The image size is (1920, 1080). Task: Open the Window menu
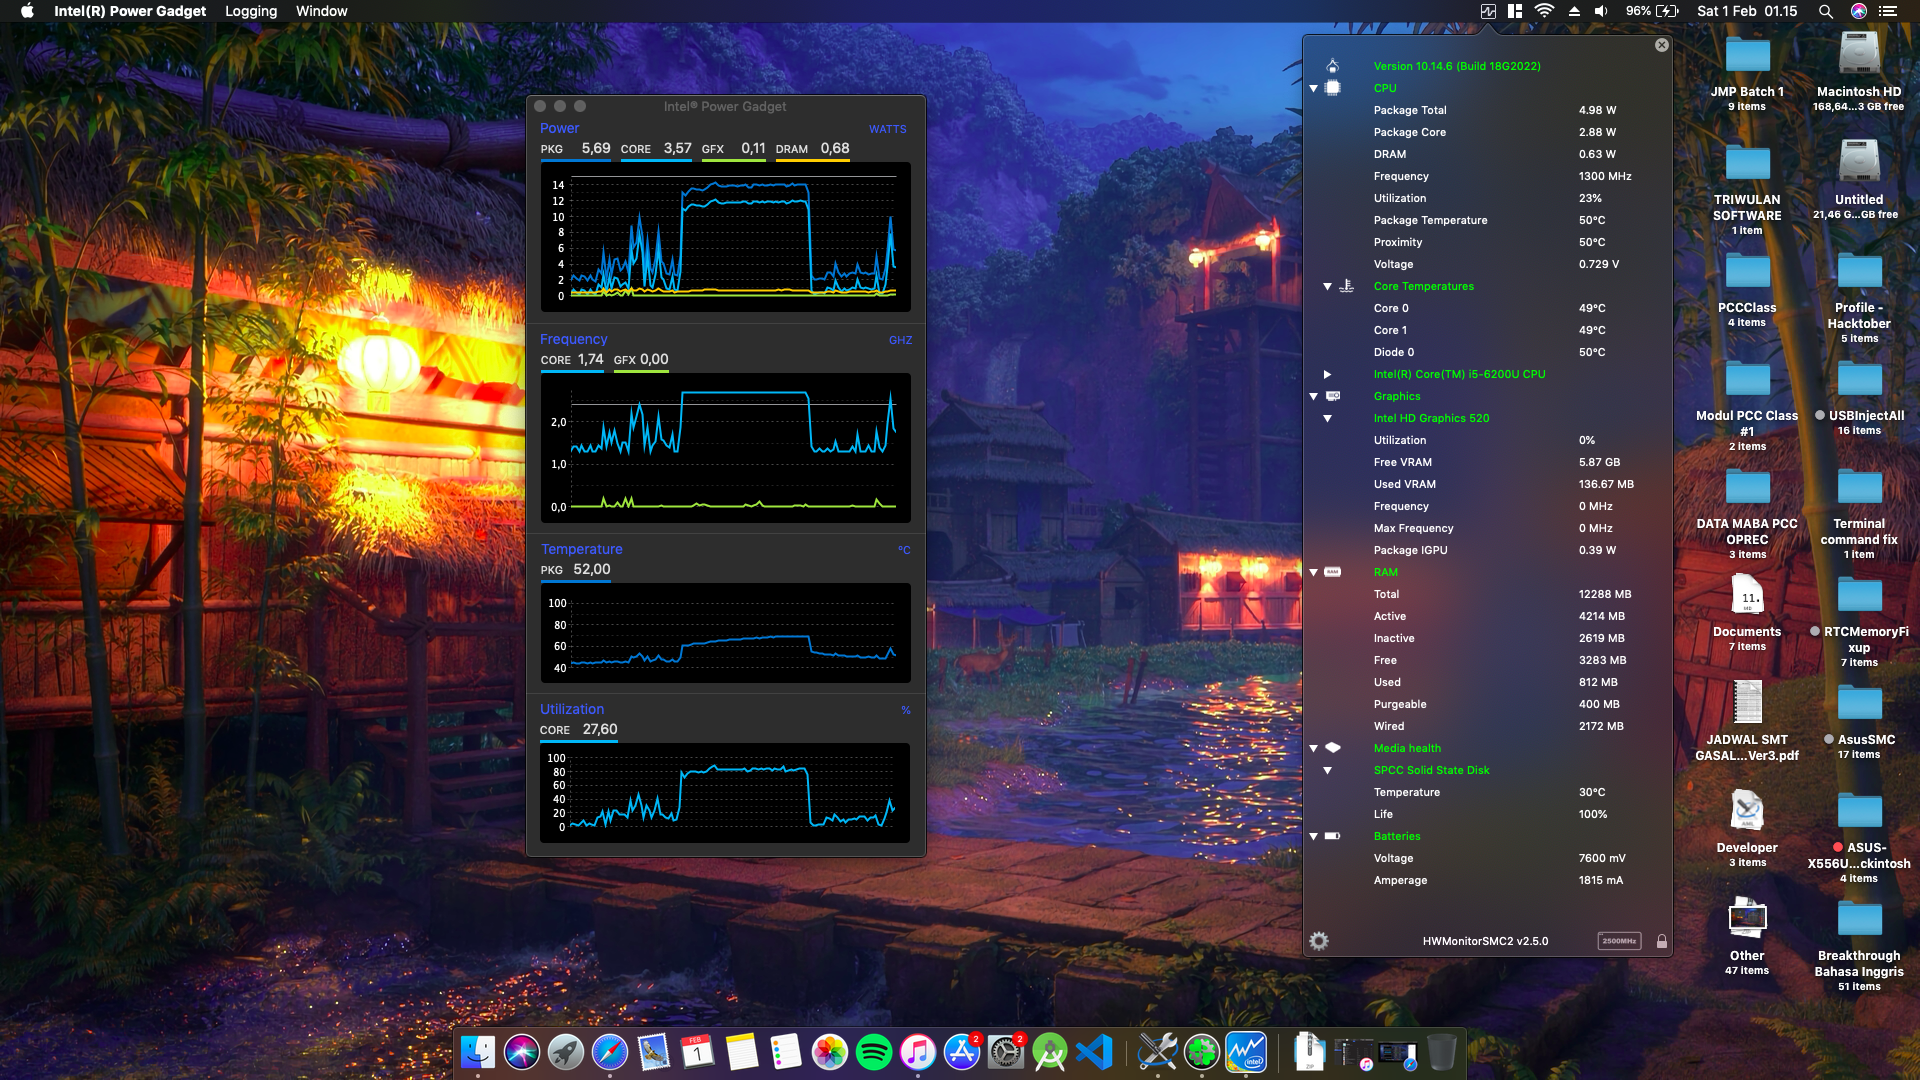point(321,11)
